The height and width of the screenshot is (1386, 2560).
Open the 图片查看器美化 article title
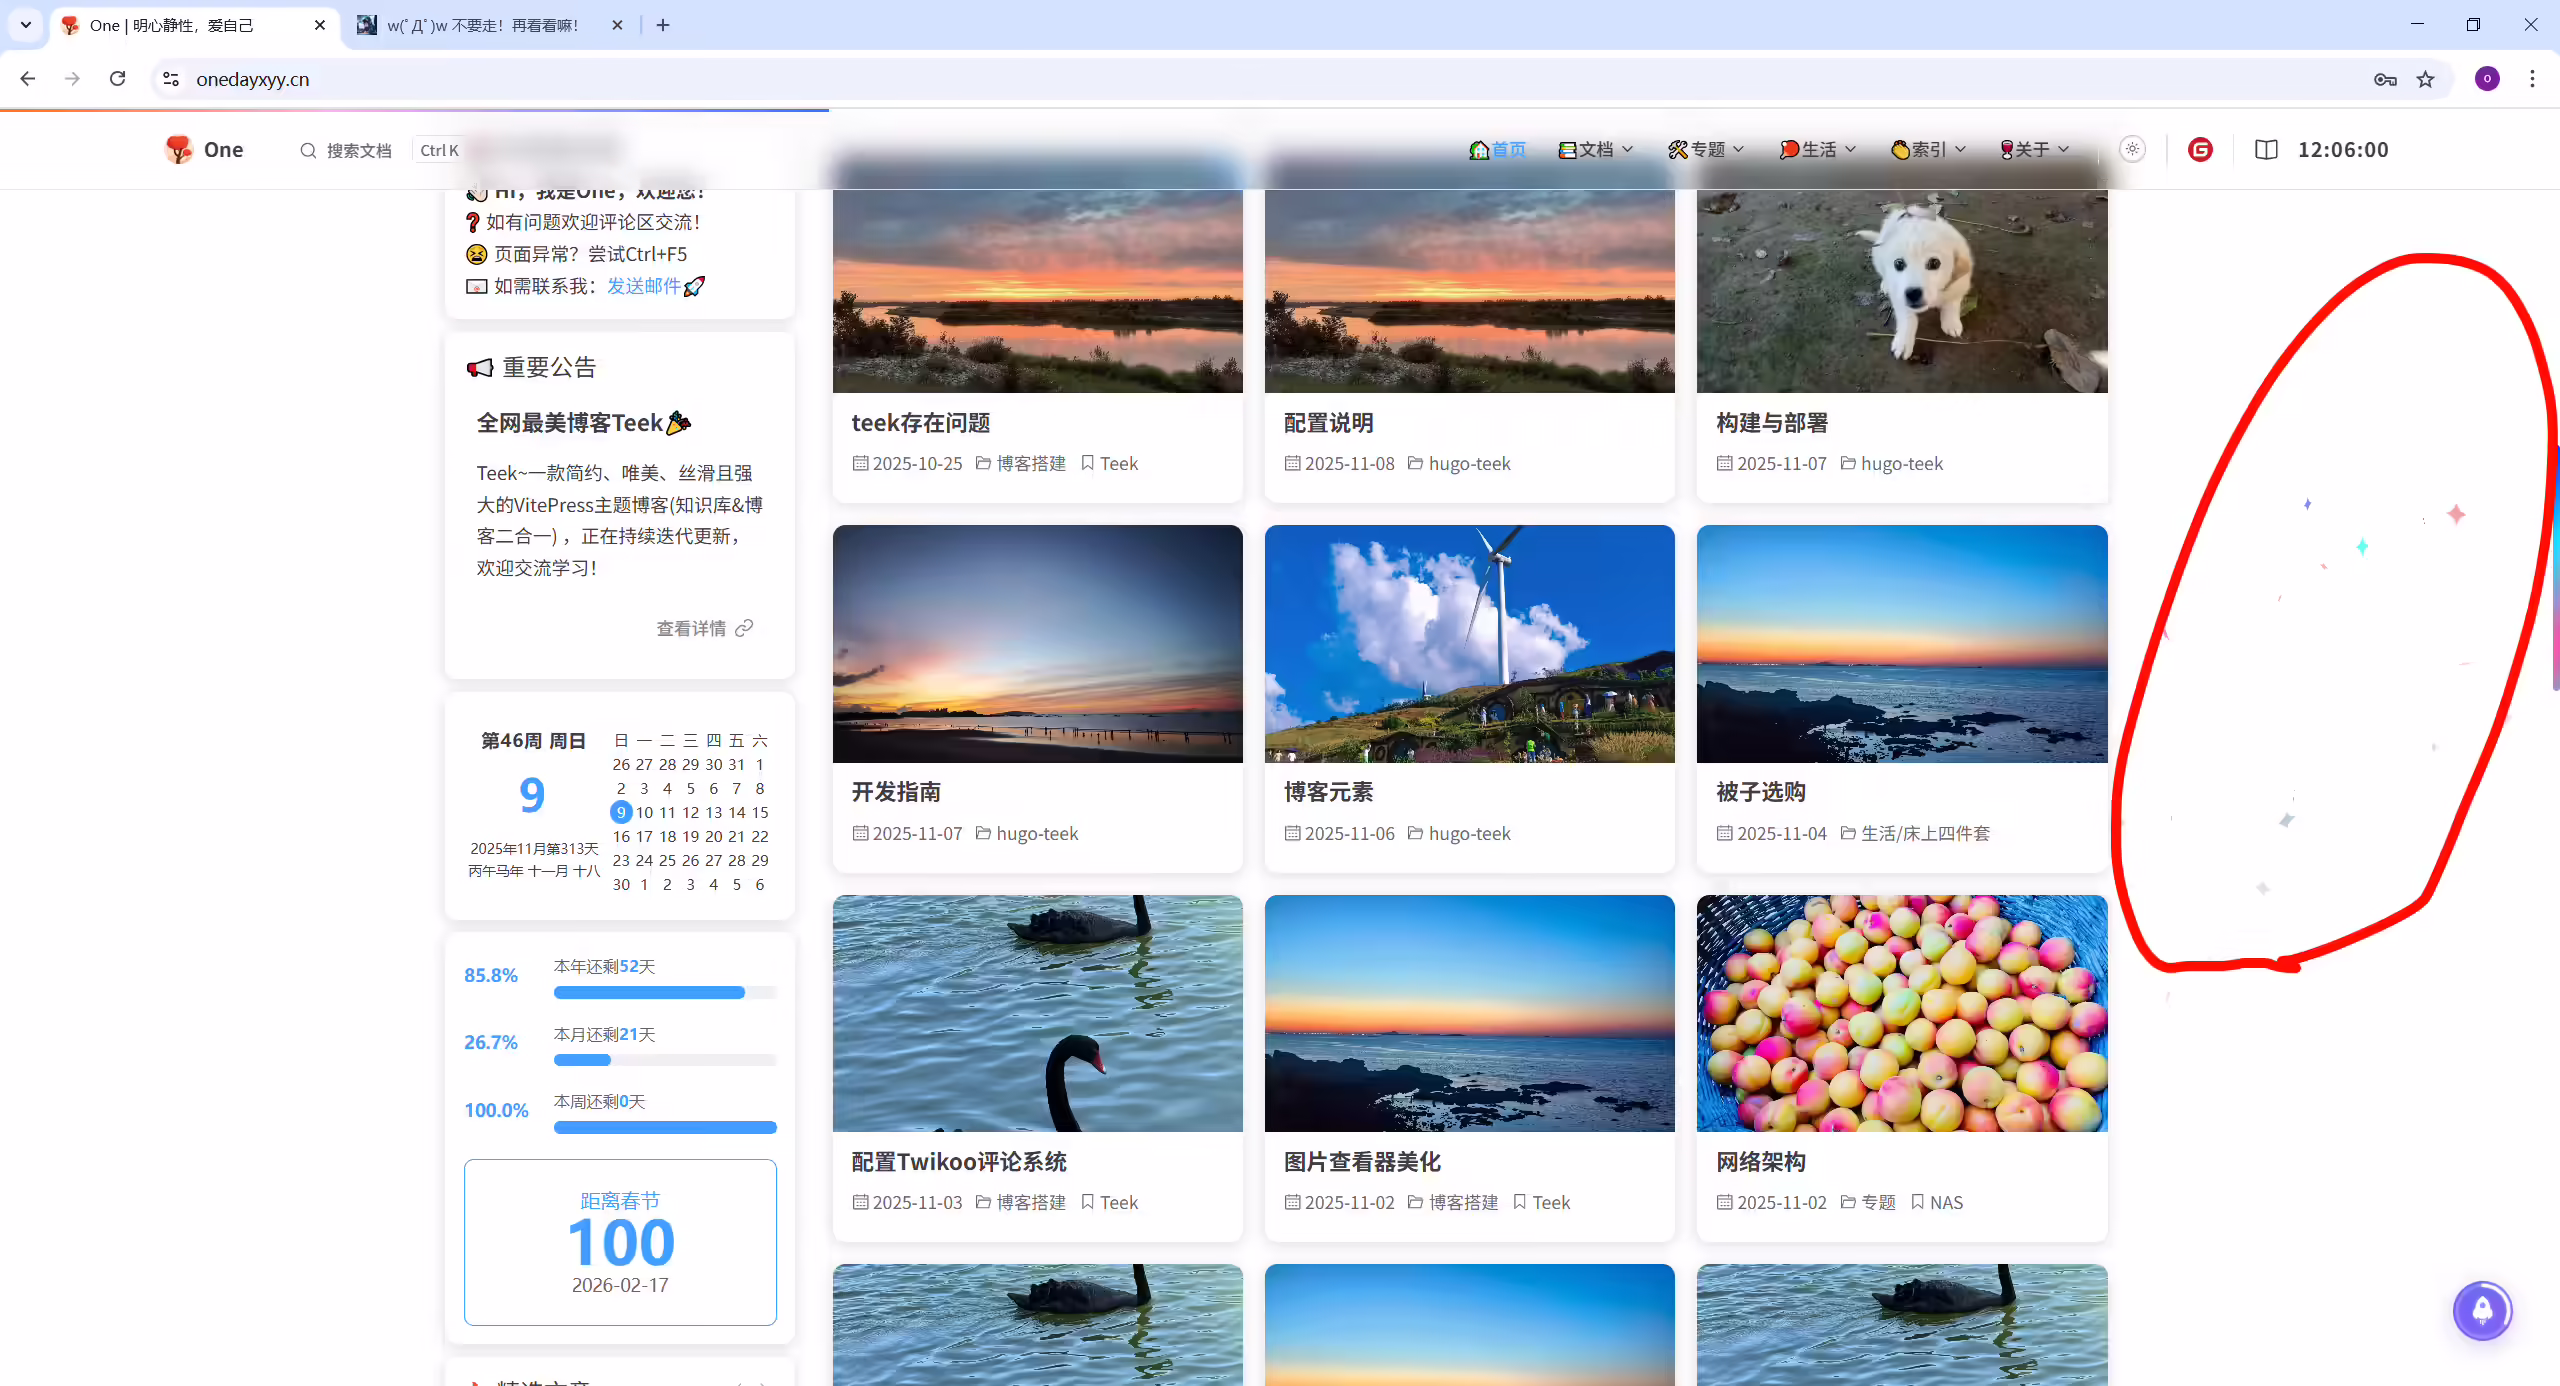1362,1162
